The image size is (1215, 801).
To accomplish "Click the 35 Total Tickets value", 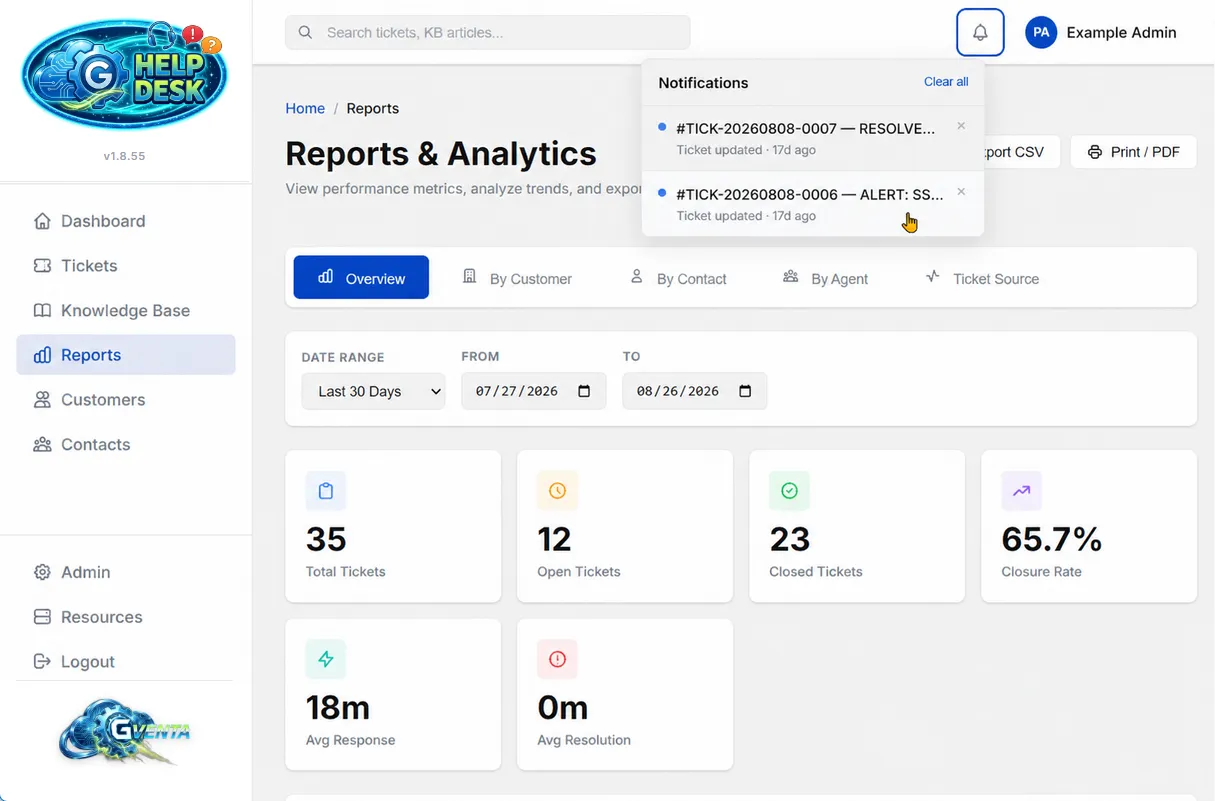I will click(326, 540).
